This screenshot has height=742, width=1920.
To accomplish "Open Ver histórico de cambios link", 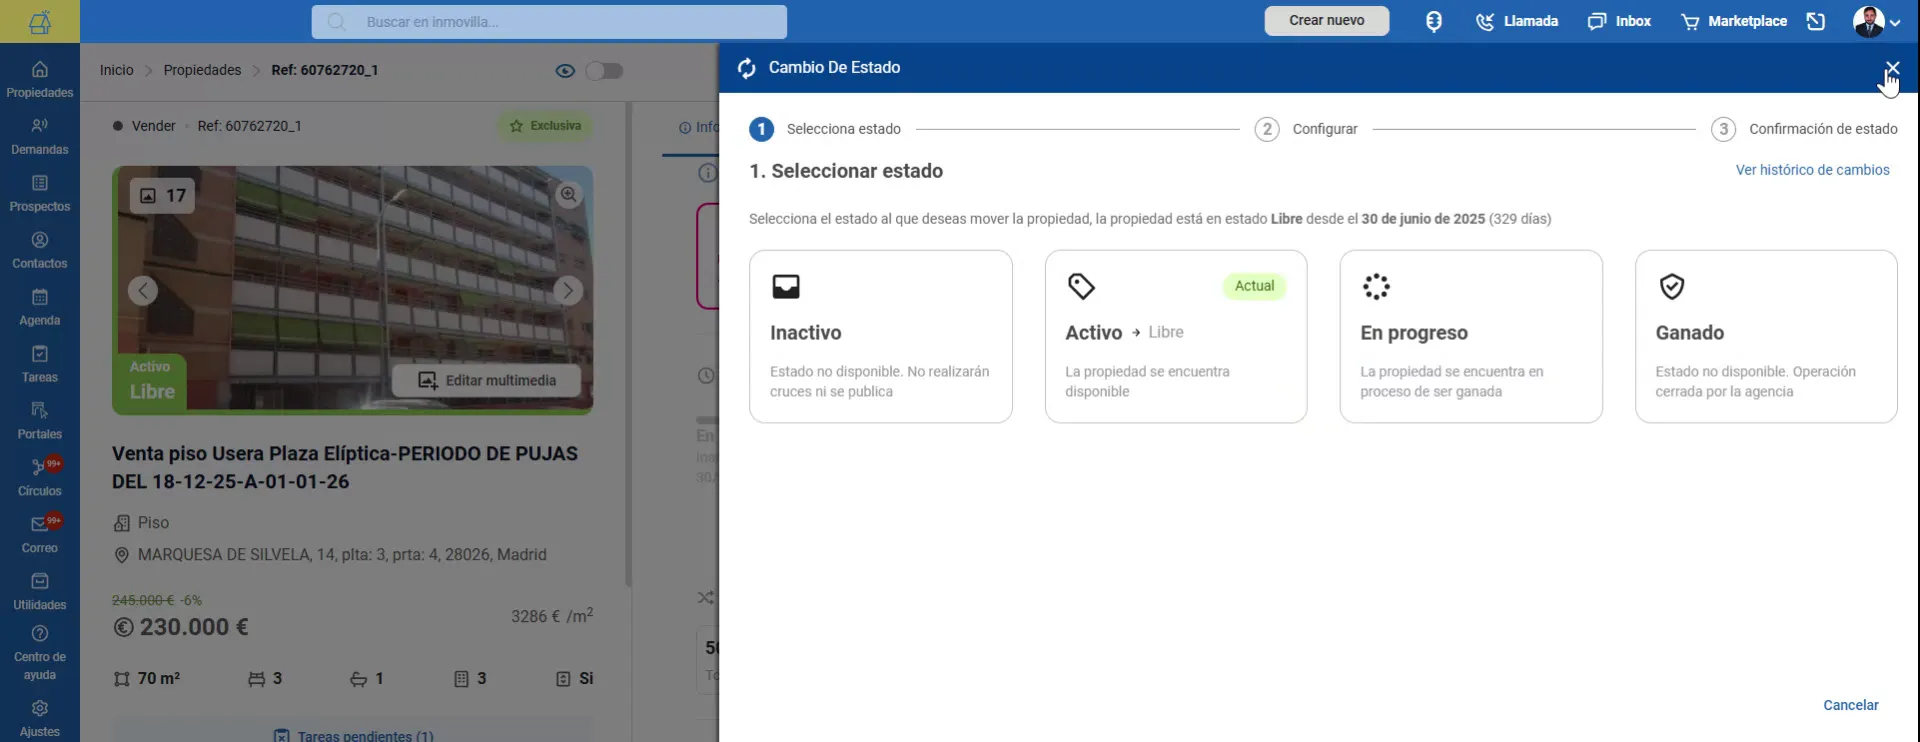I will pyautogui.click(x=1812, y=170).
